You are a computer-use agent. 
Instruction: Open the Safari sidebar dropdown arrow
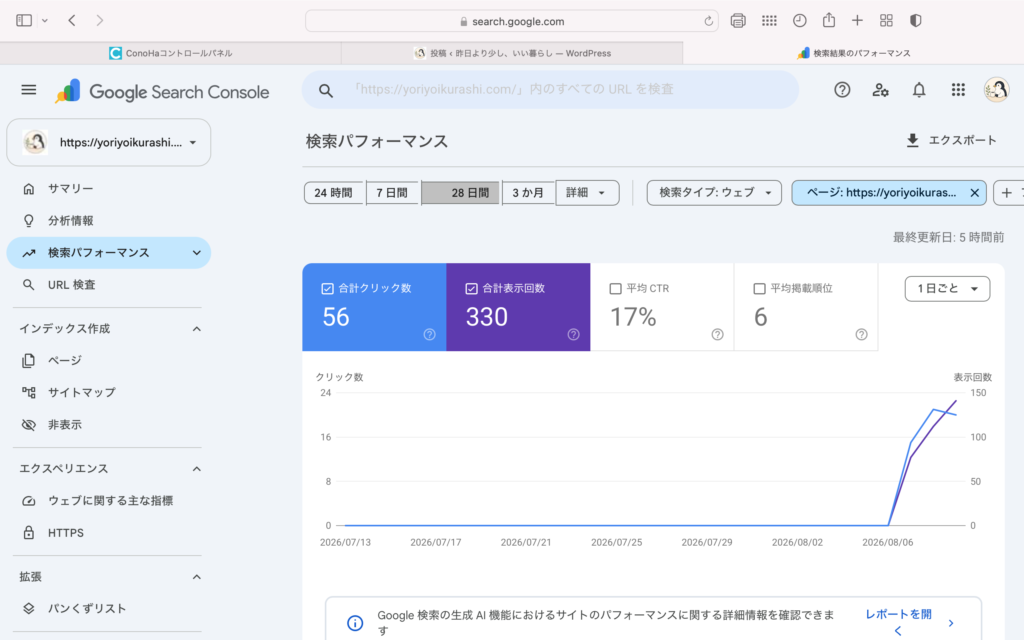pos(44,21)
